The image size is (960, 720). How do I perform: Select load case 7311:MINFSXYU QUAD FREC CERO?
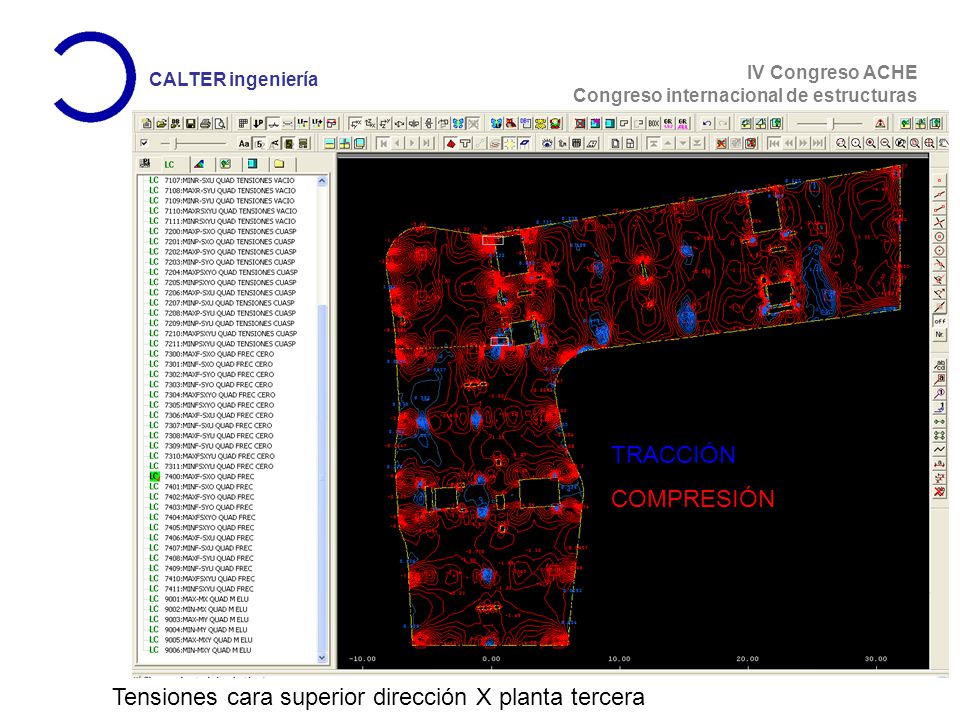point(212,466)
